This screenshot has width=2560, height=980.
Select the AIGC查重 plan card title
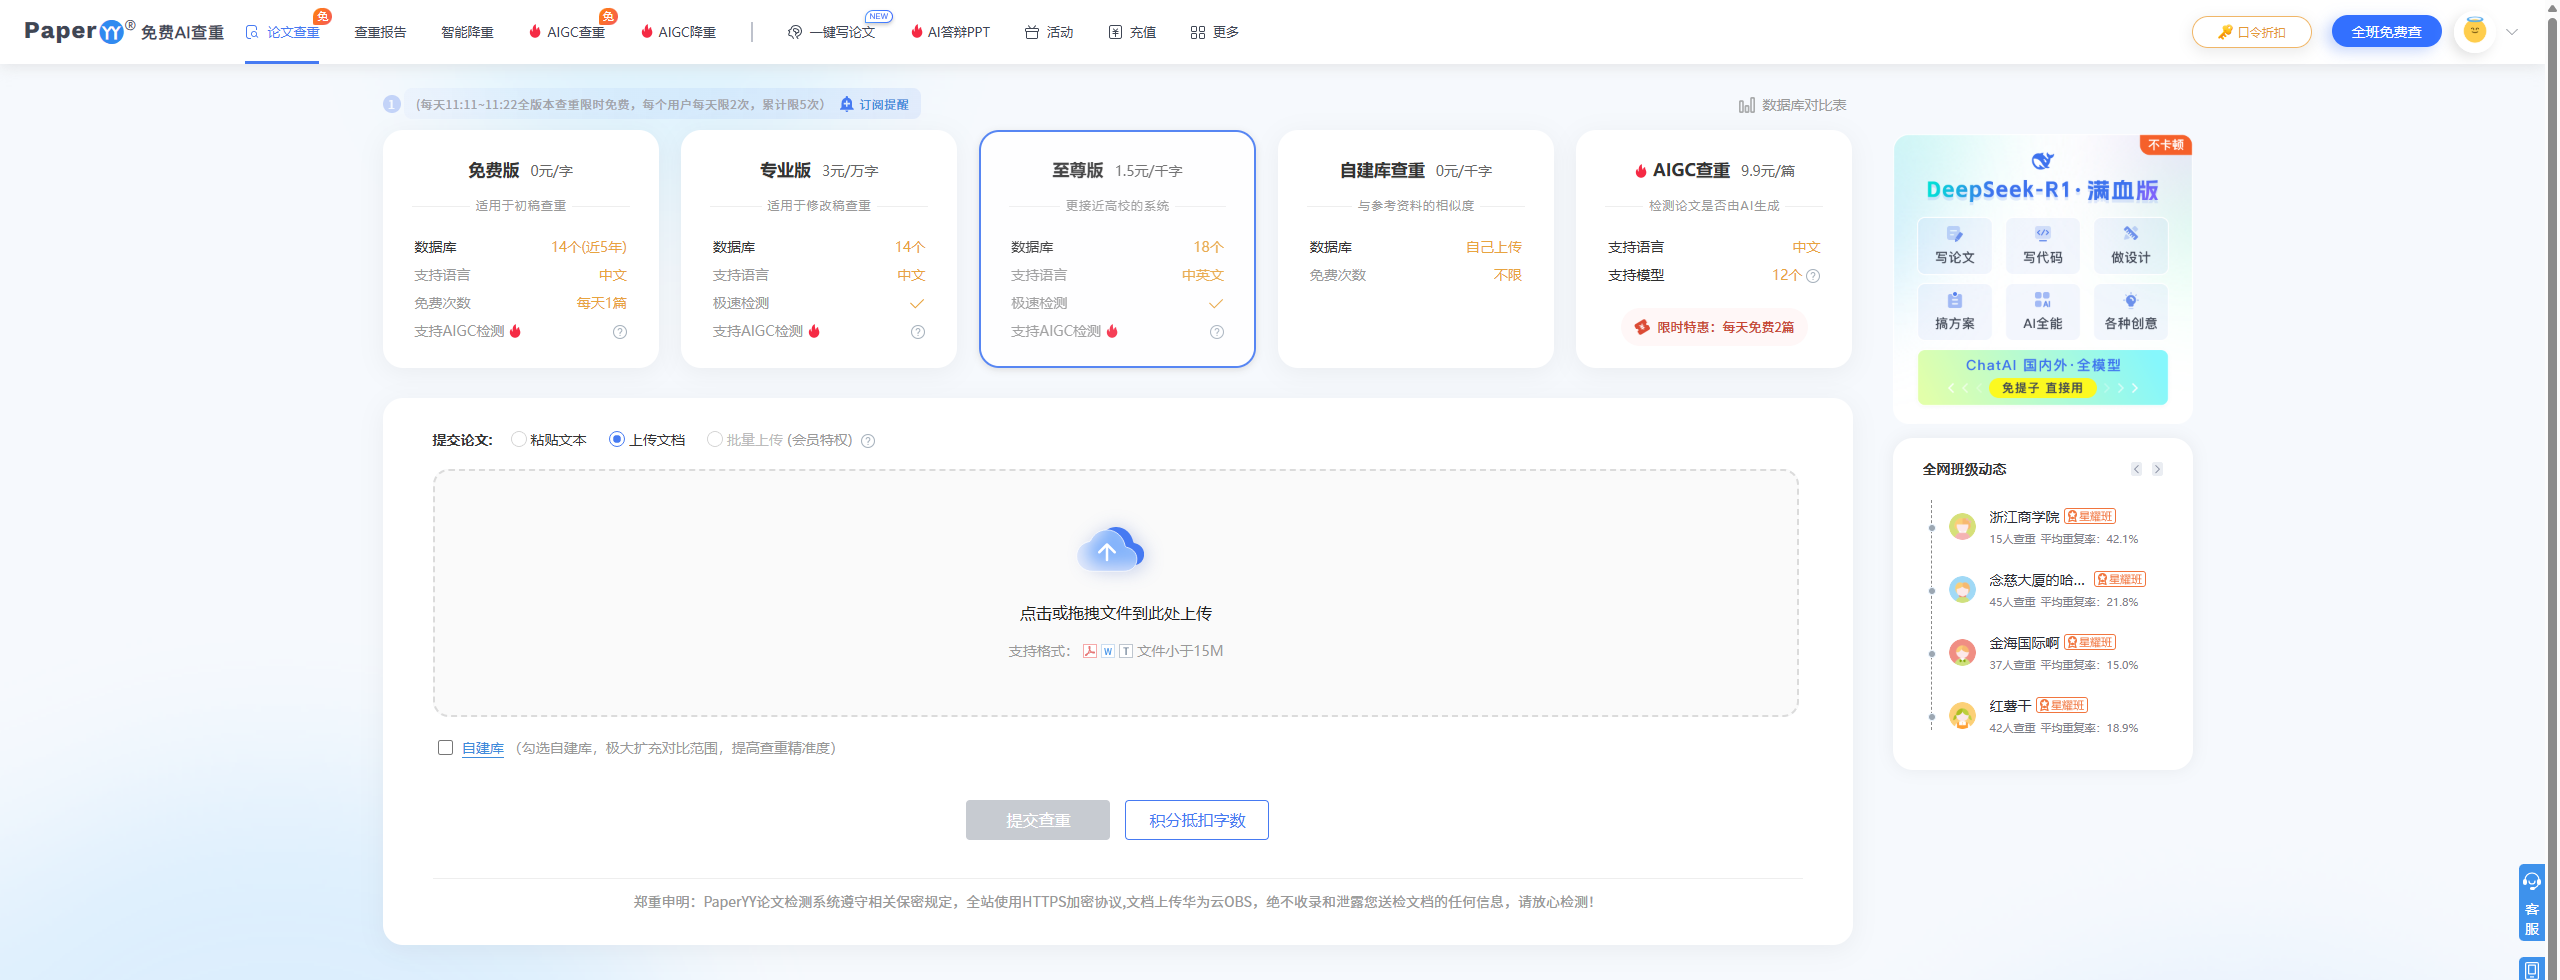tap(1691, 170)
